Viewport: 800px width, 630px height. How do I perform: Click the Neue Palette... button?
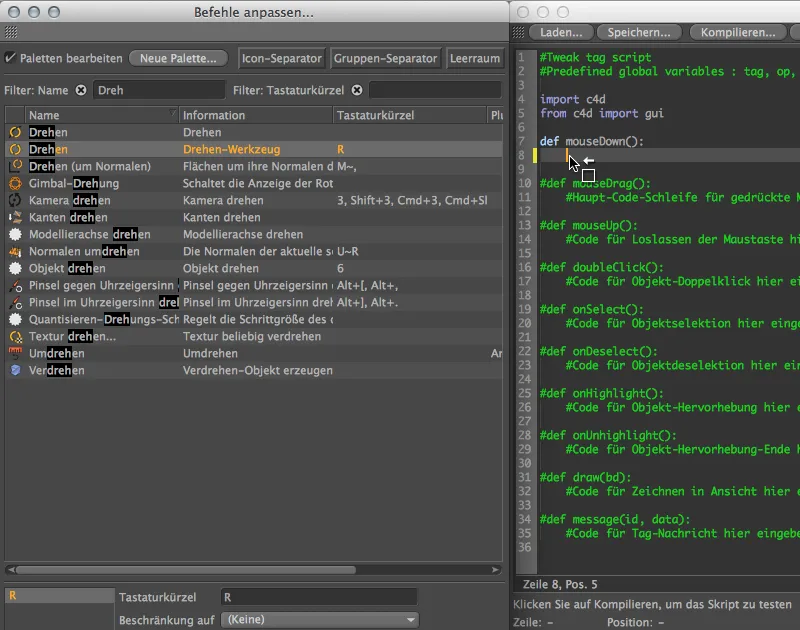click(178, 58)
